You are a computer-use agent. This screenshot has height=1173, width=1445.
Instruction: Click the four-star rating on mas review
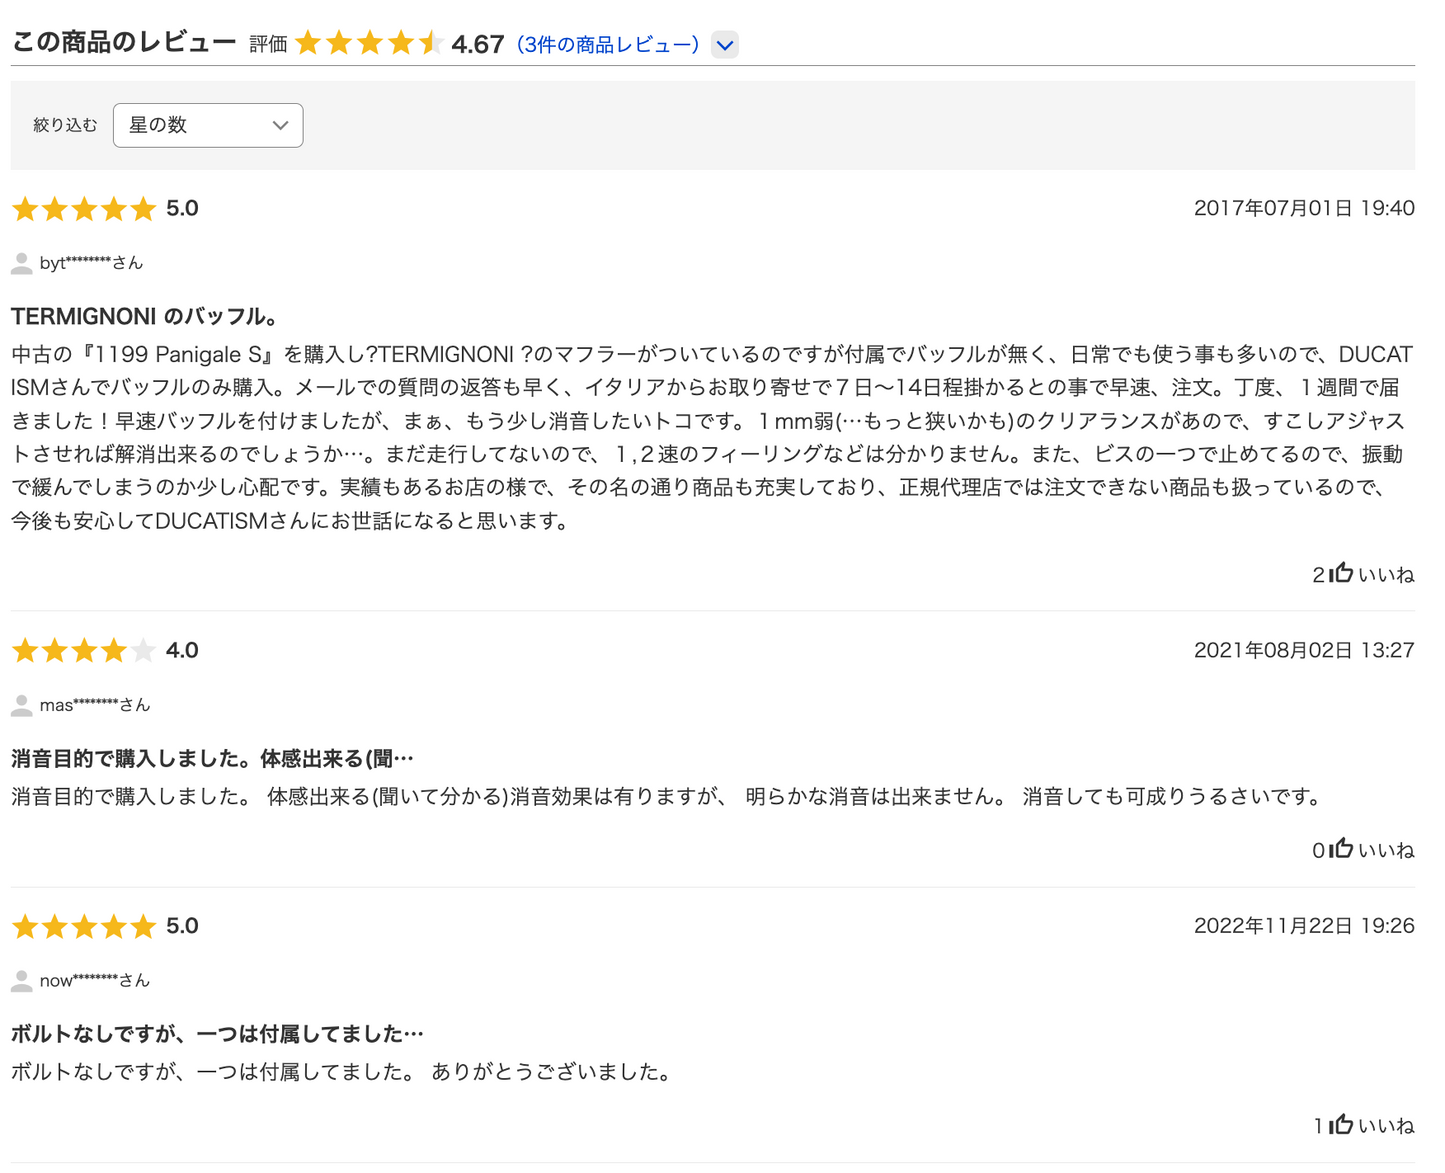(84, 651)
